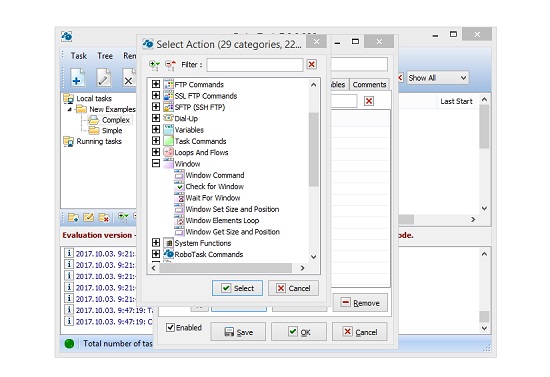Select the Check for Window action
The image size is (550, 377).
pos(214,186)
